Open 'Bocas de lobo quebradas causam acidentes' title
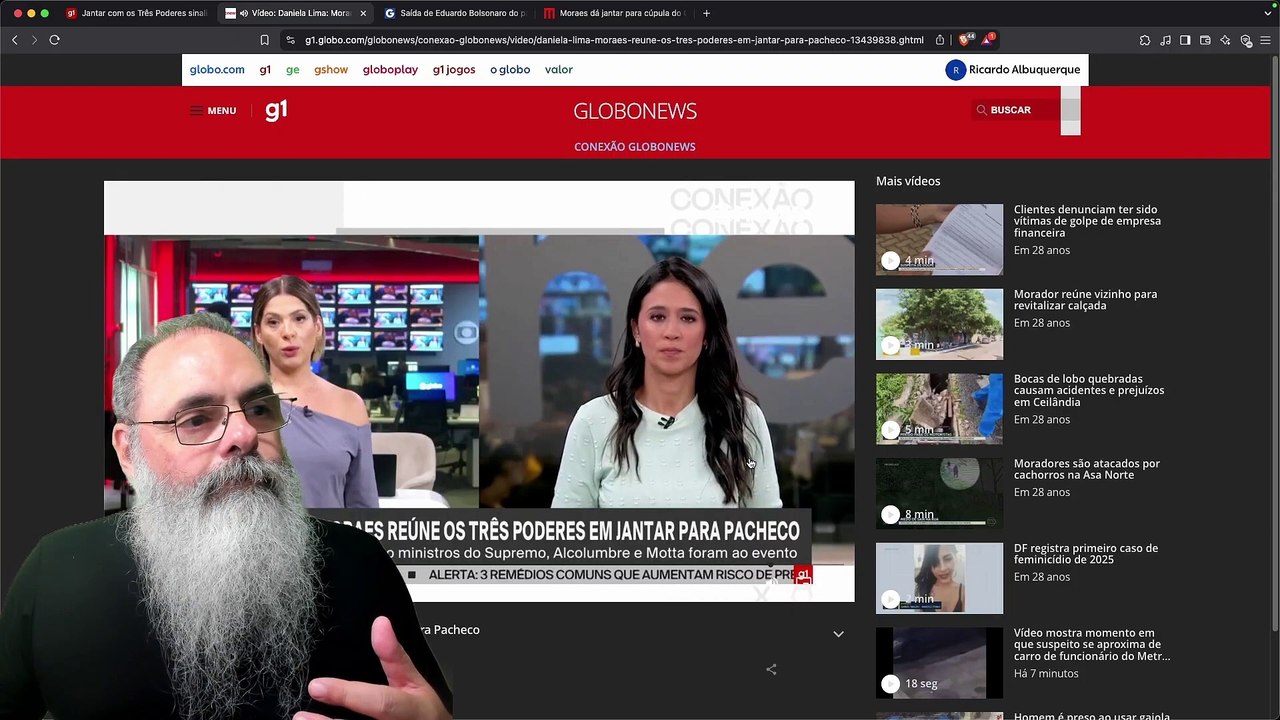 (x=1089, y=390)
